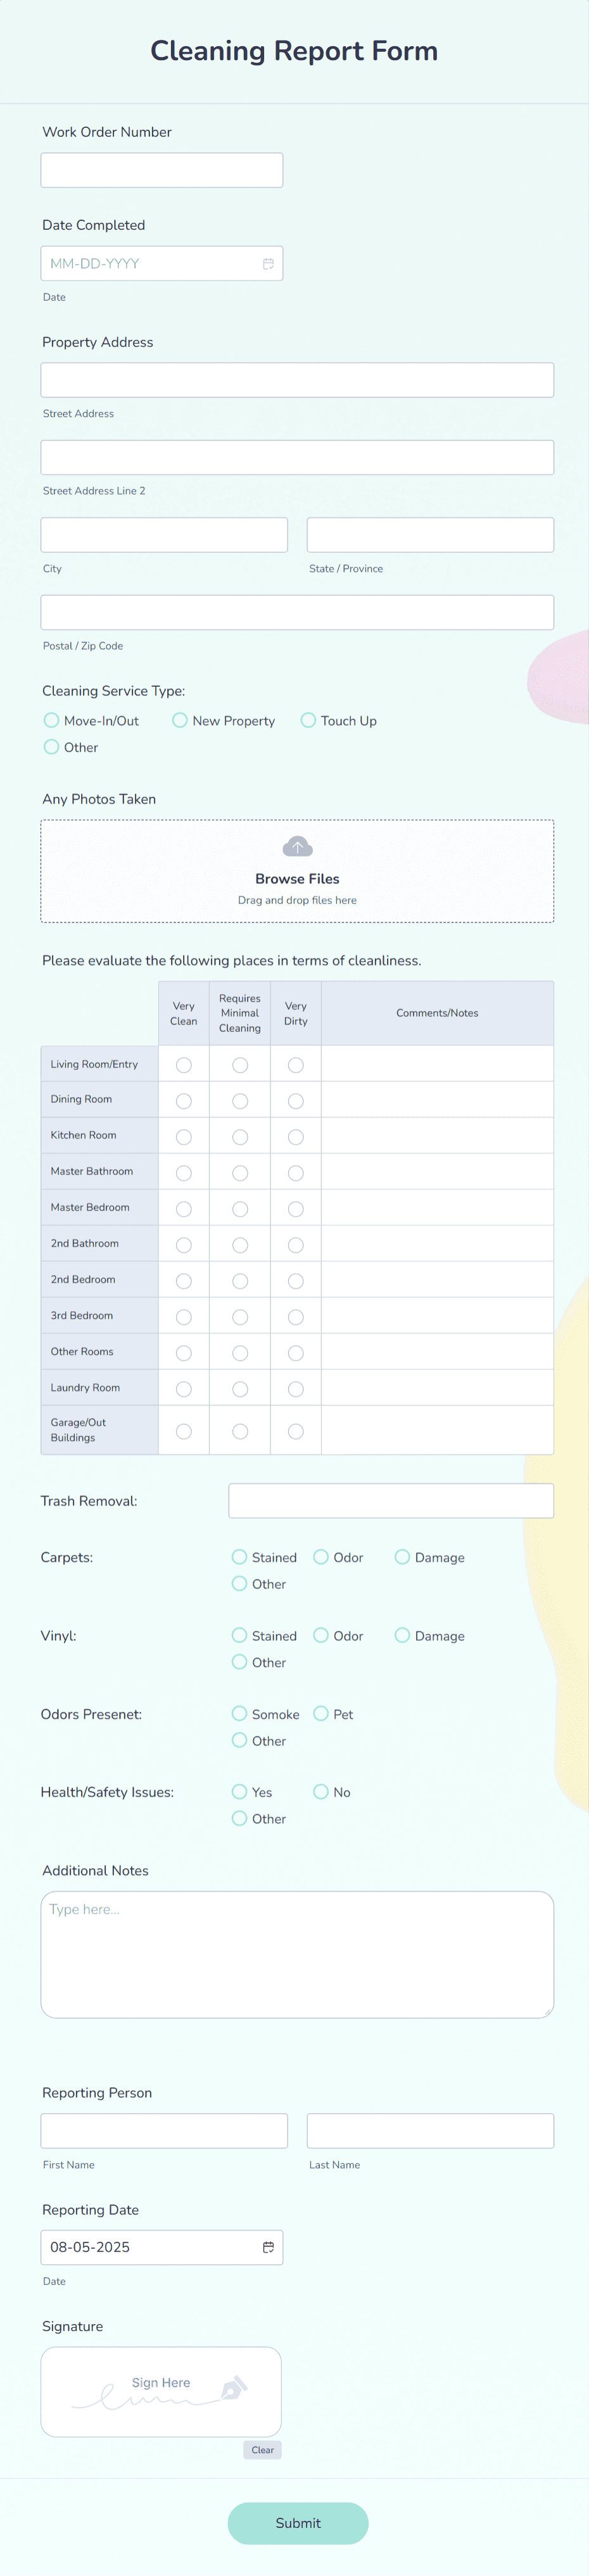Click Browse Files upload area
Image resolution: width=589 pixels, height=2576 pixels.
[297, 878]
